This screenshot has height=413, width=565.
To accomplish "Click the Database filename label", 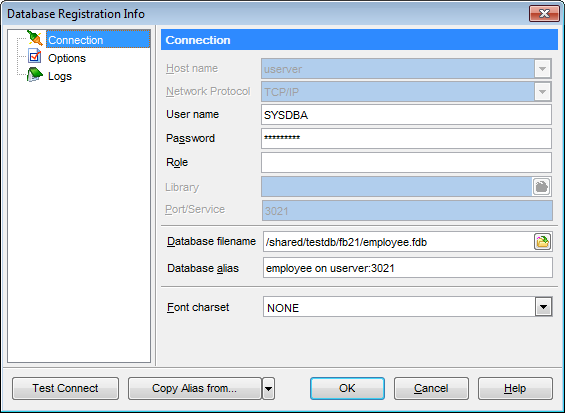I will click(212, 241).
